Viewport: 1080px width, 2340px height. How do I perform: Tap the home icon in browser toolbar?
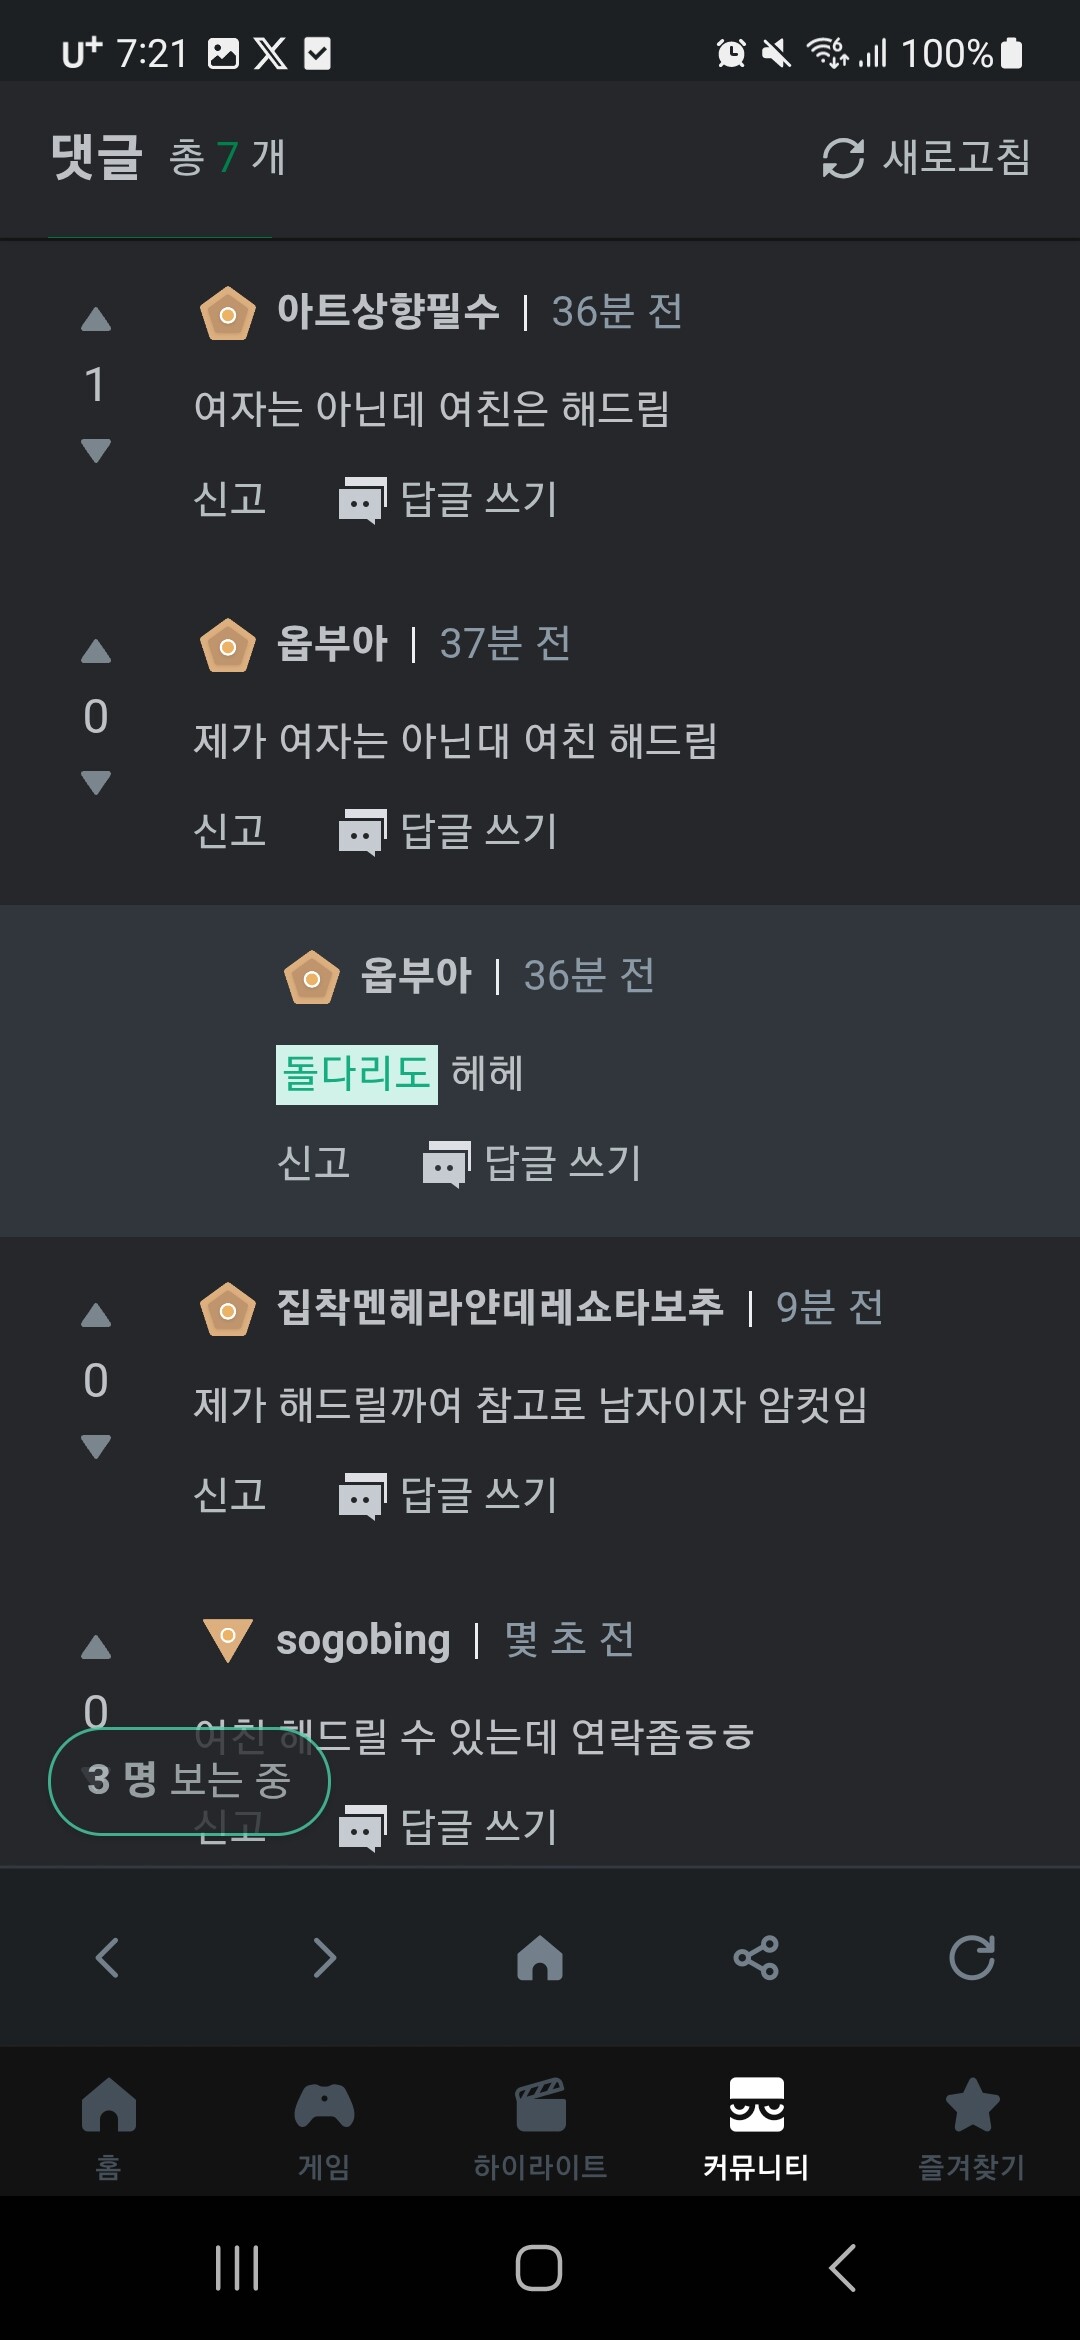[x=540, y=1957]
